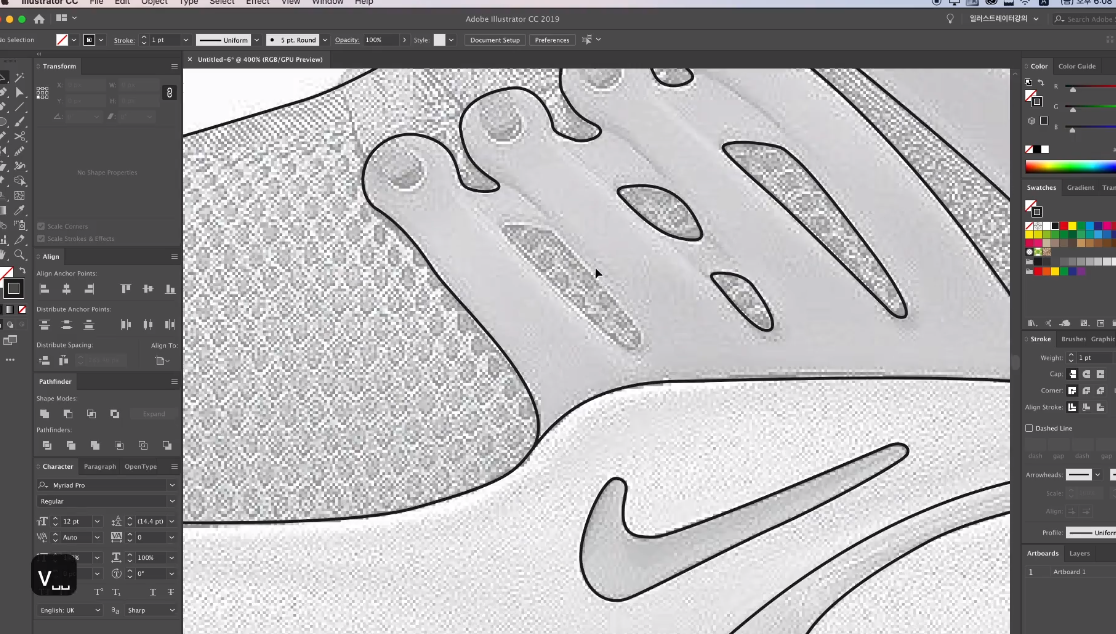Toggle Scale Corners checkbox
This screenshot has height=634, width=1116.
(41, 226)
